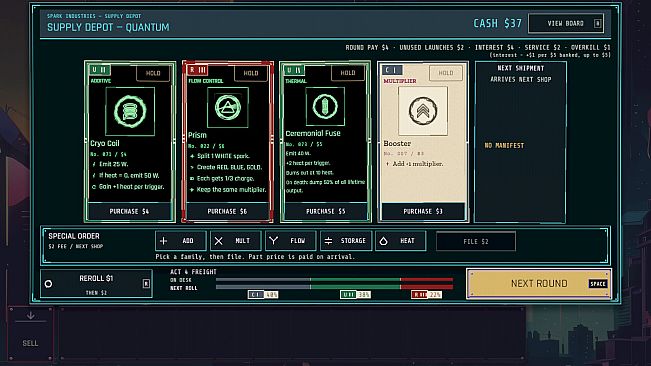Reroll the shop for $1
The height and width of the screenshot is (366, 651).
click(96, 284)
